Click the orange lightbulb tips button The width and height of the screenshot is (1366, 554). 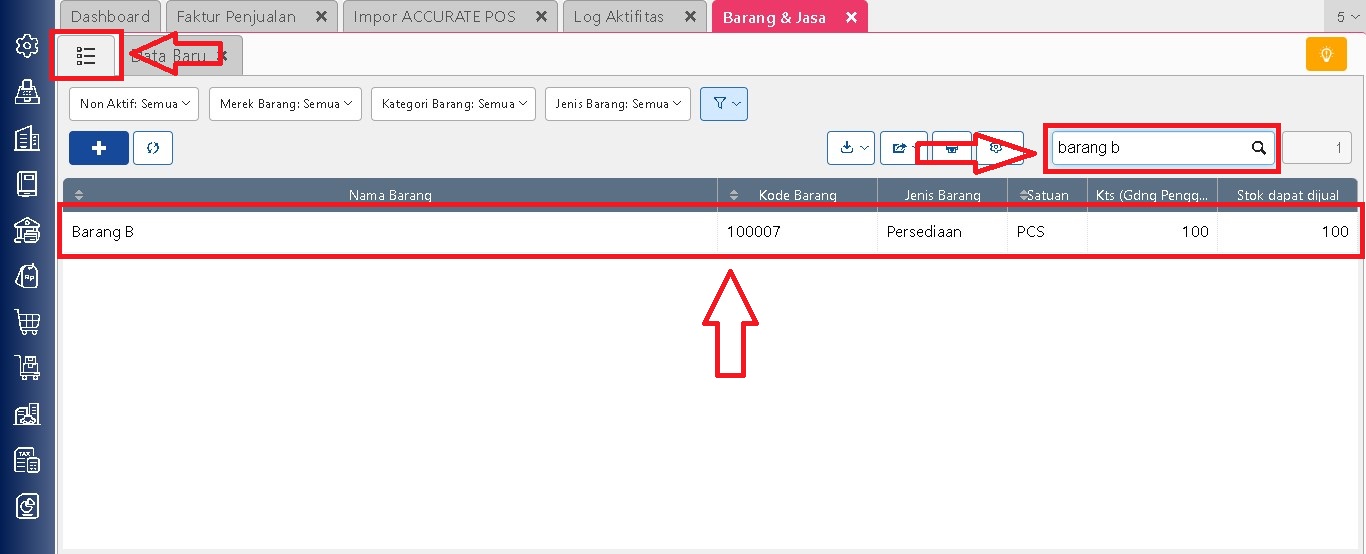(x=1326, y=54)
